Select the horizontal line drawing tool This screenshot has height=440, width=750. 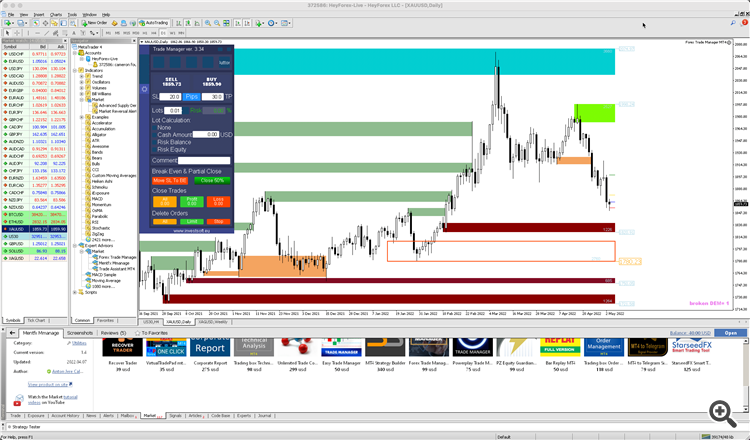tap(37, 33)
